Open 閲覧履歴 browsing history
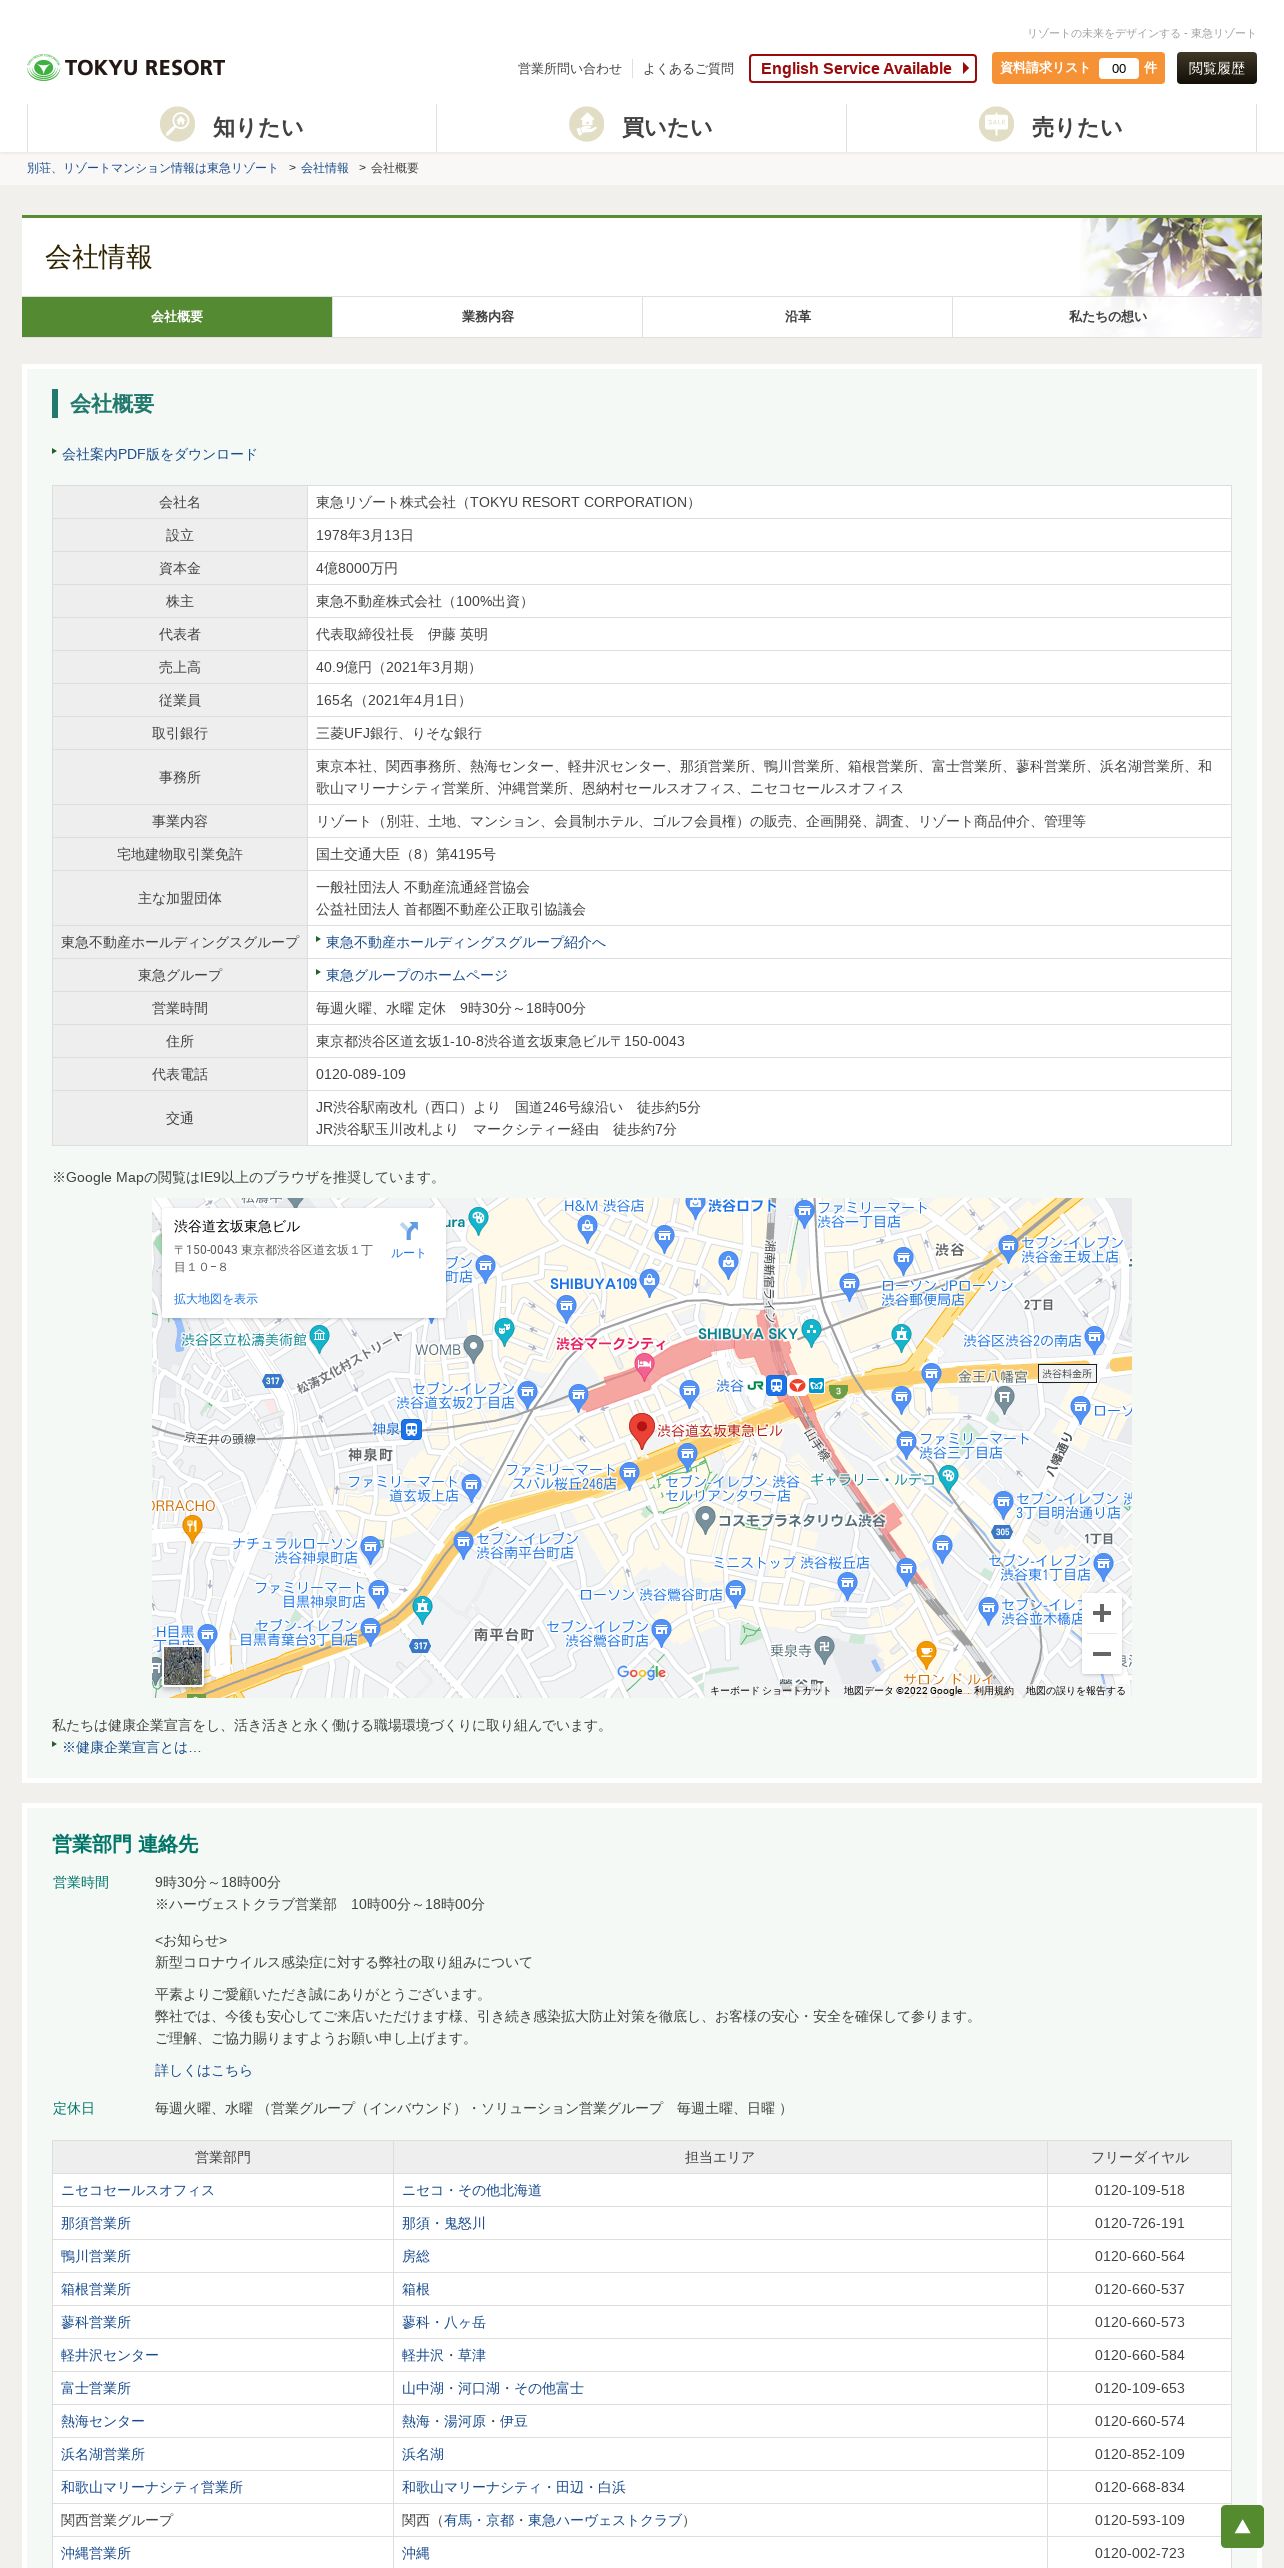Screen dimensions: 1284x2568 click(1217, 68)
